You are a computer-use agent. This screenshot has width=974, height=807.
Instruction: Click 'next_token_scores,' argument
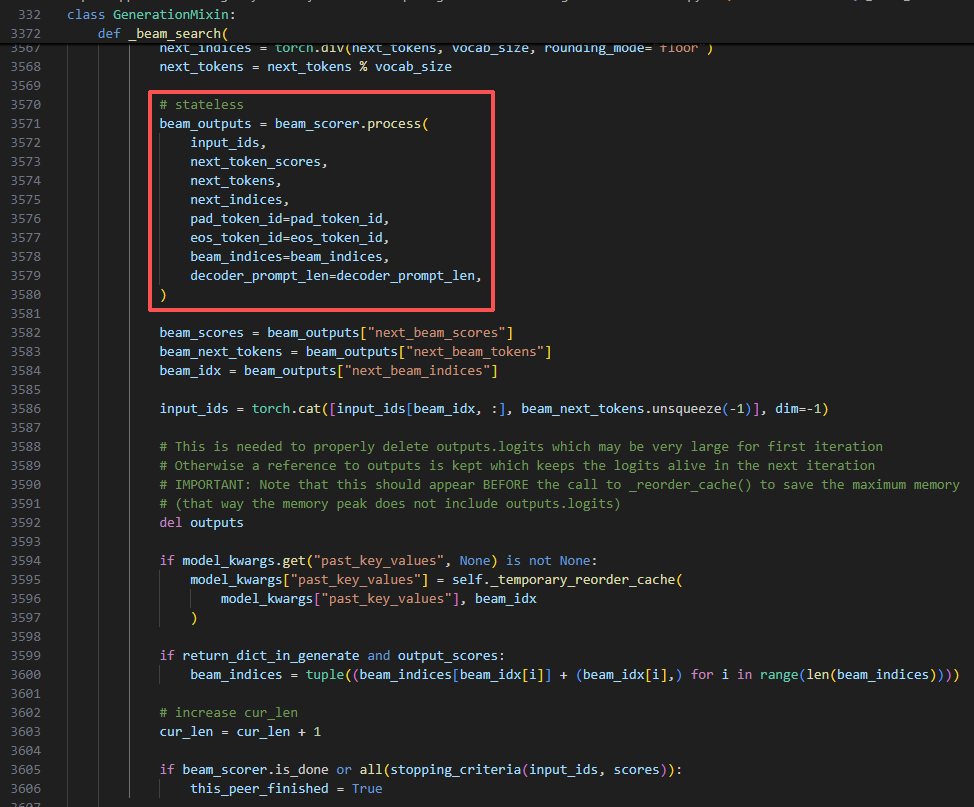258,162
